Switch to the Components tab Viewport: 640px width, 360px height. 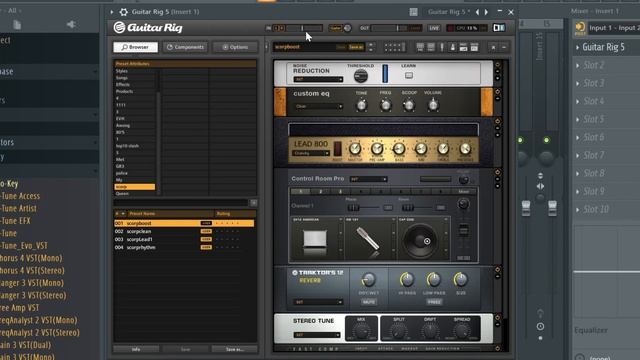click(185, 47)
